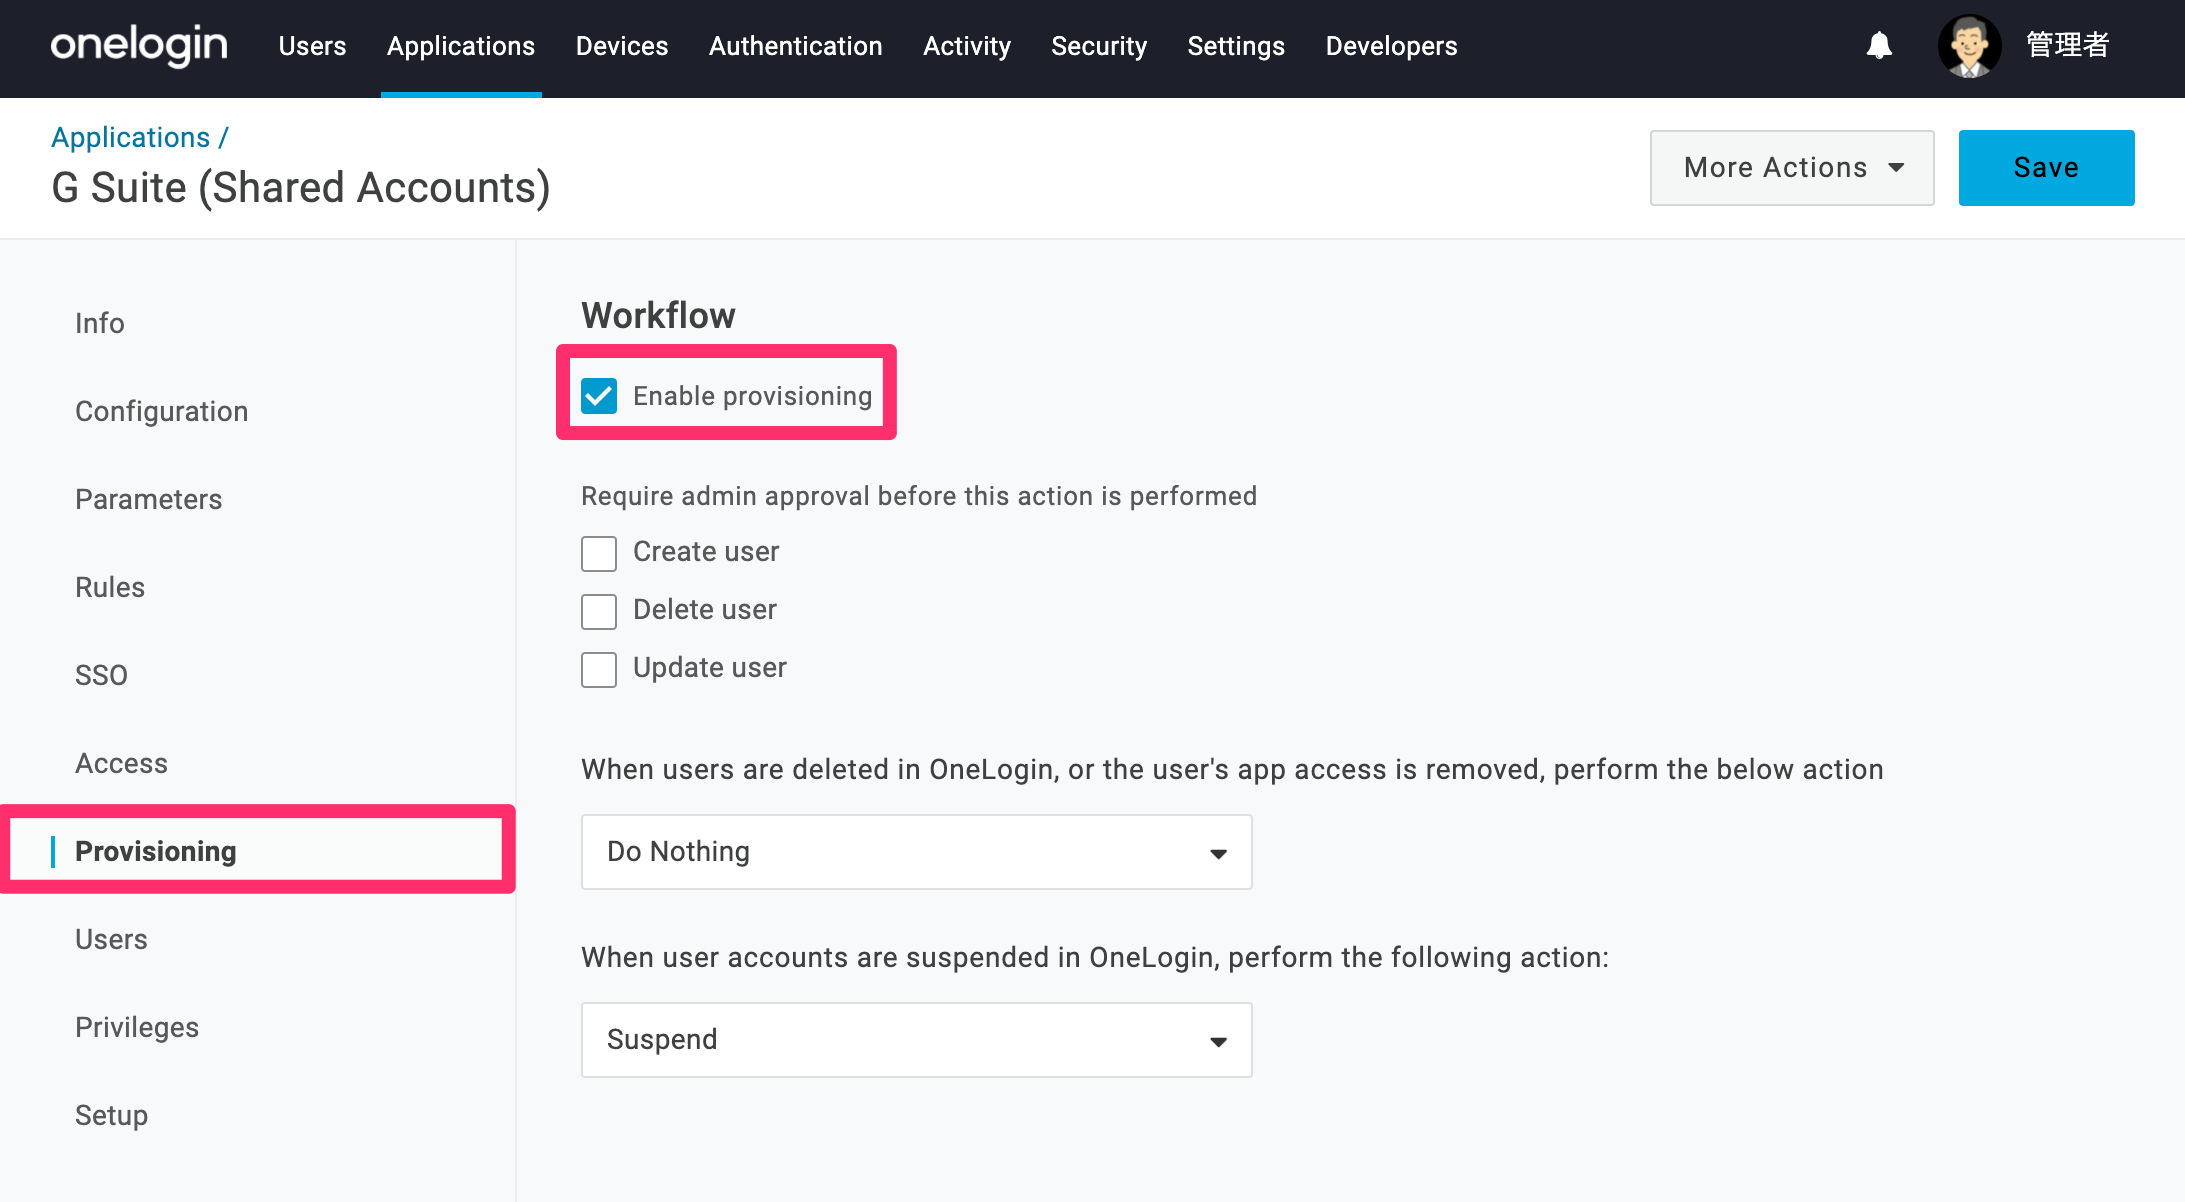The width and height of the screenshot is (2185, 1202).
Task: Check the Update user approval checkbox
Action: point(599,669)
